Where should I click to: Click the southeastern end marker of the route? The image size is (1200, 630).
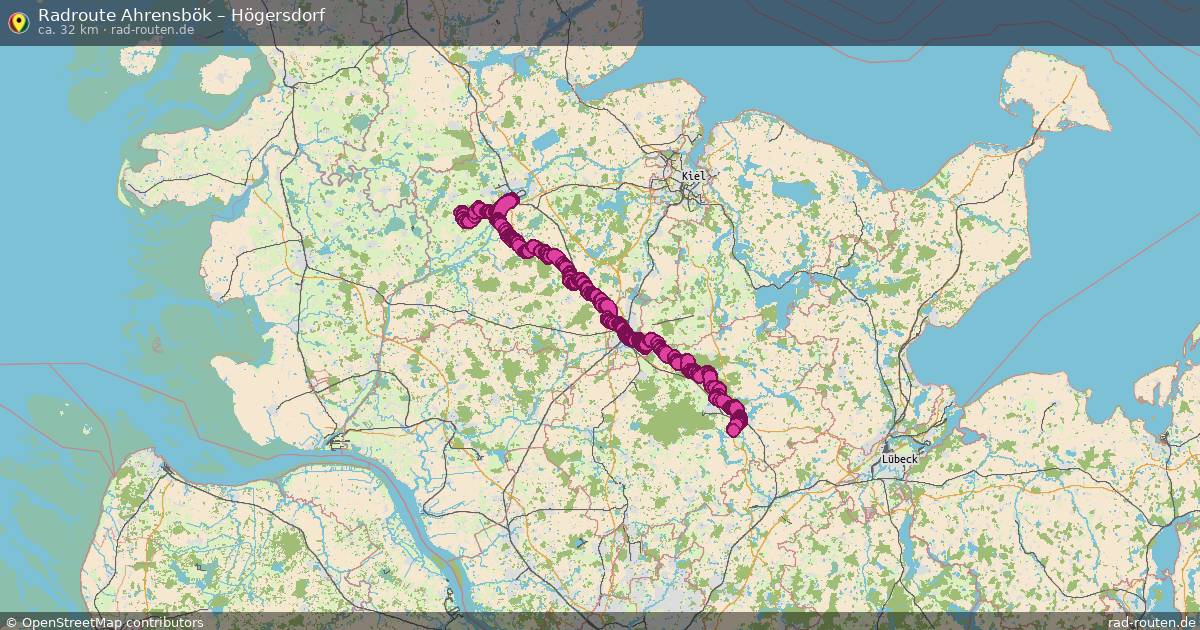[734, 429]
